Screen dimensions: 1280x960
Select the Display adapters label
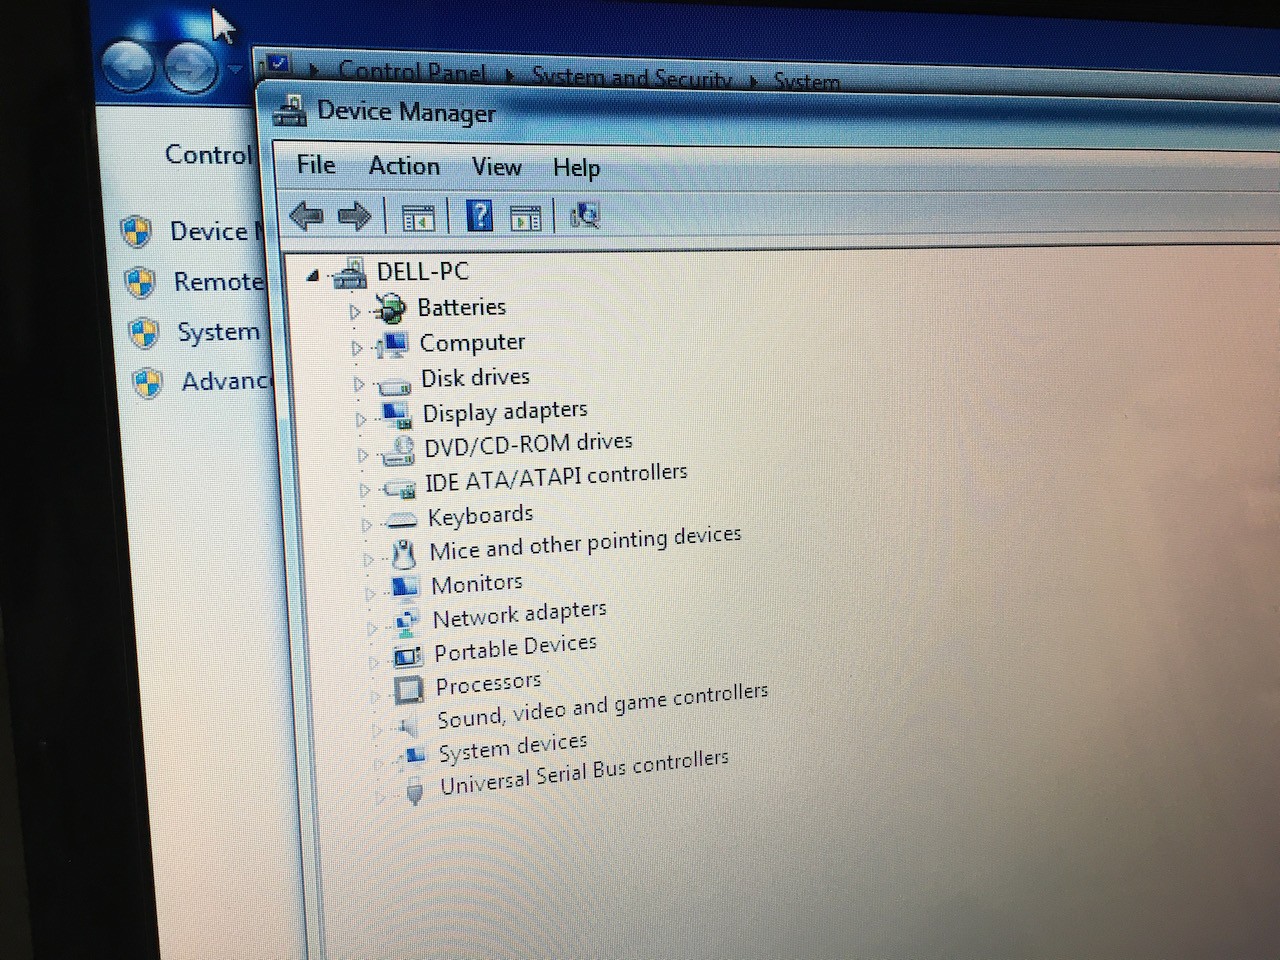(x=505, y=411)
